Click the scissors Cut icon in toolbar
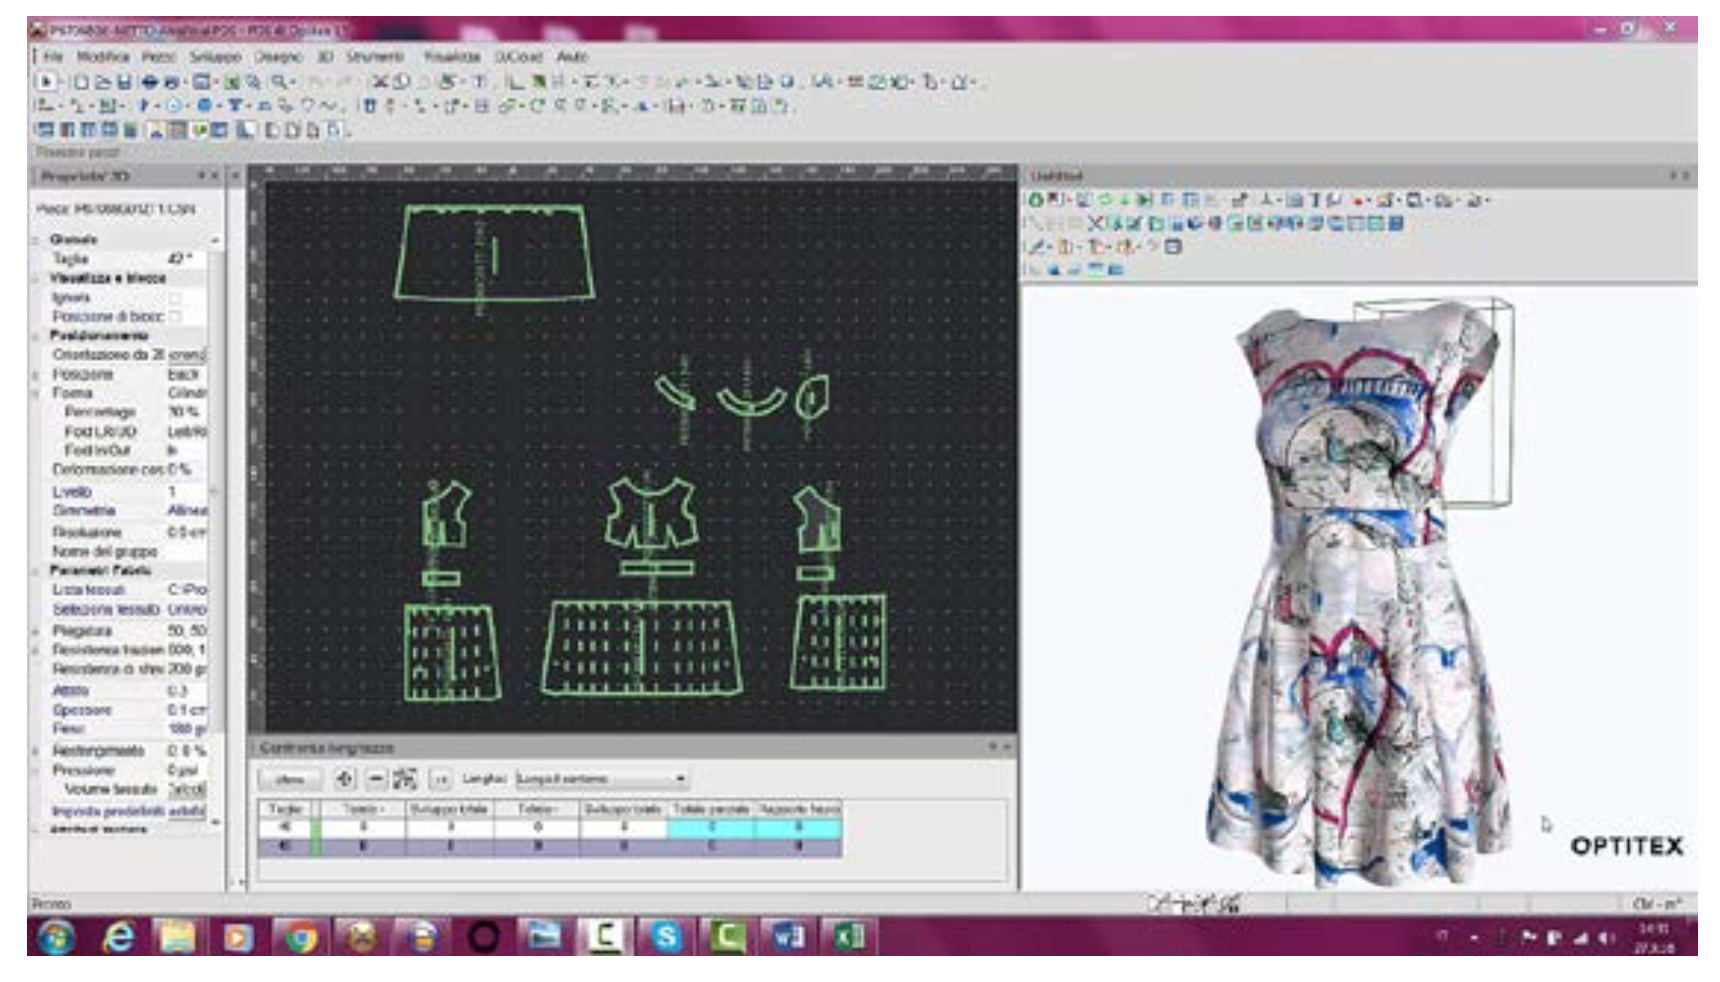1720x982 pixels. click(x=380, y=82)
